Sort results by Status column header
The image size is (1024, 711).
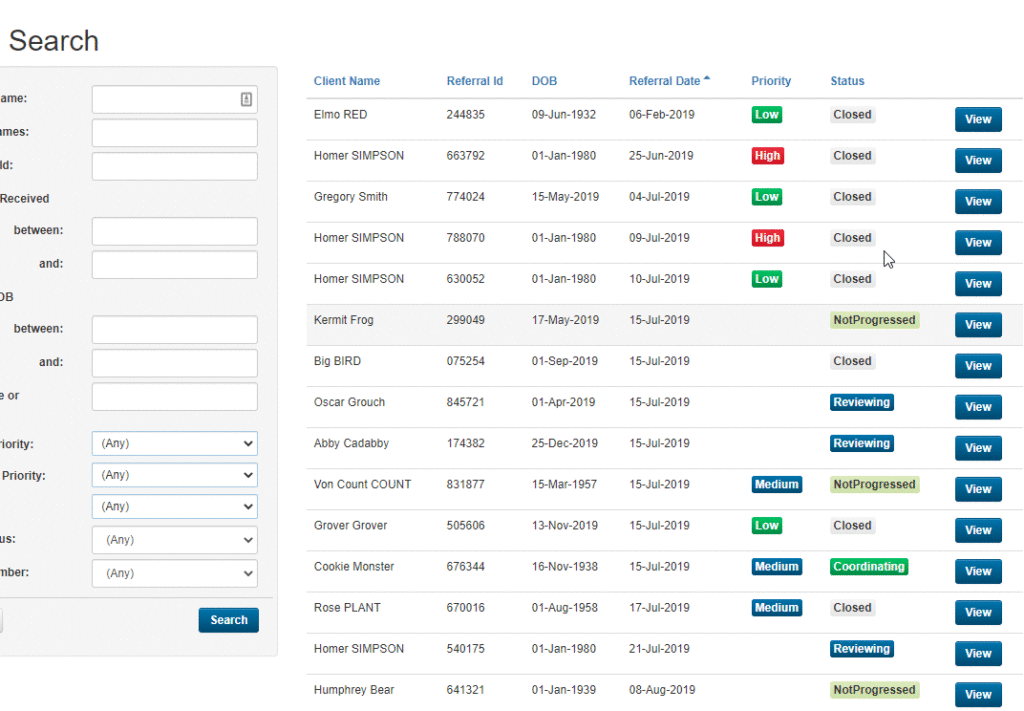847,81
